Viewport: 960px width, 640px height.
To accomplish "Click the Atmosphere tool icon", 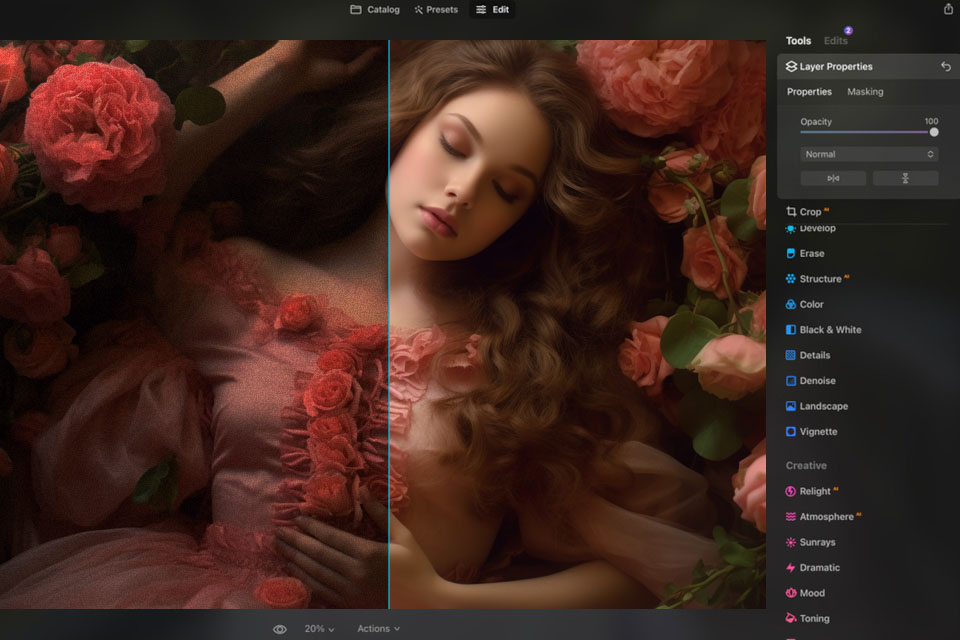I will pos(790,517).
